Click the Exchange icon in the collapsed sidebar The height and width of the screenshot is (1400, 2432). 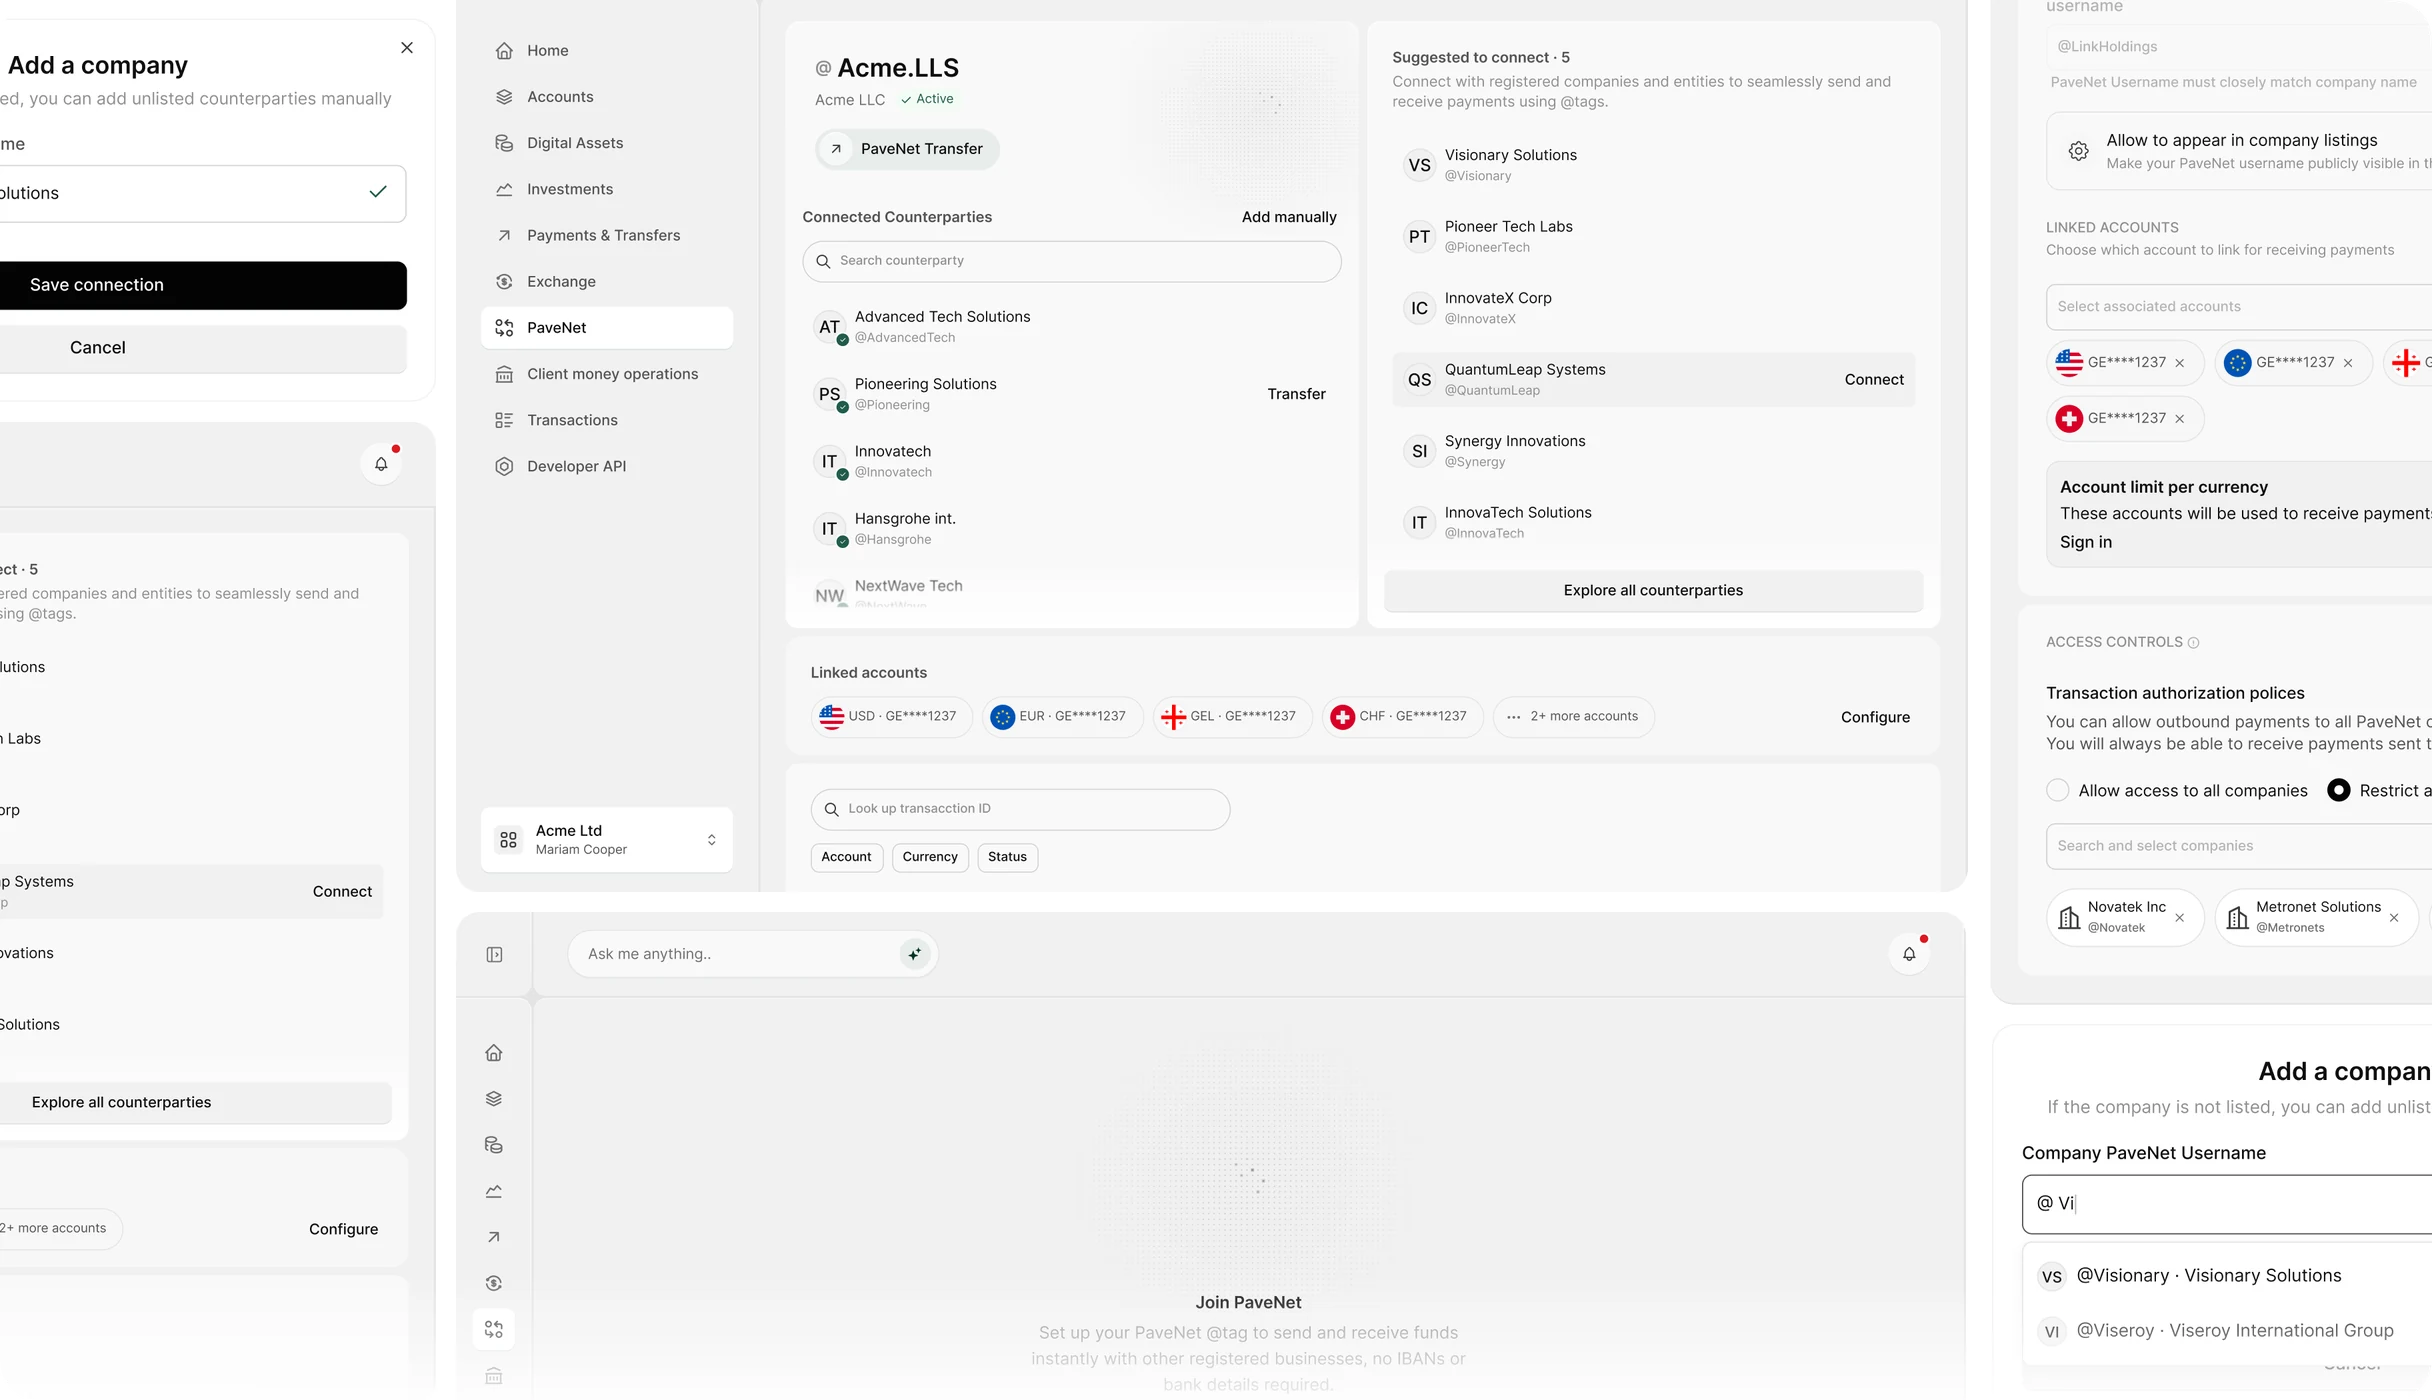494,1283
